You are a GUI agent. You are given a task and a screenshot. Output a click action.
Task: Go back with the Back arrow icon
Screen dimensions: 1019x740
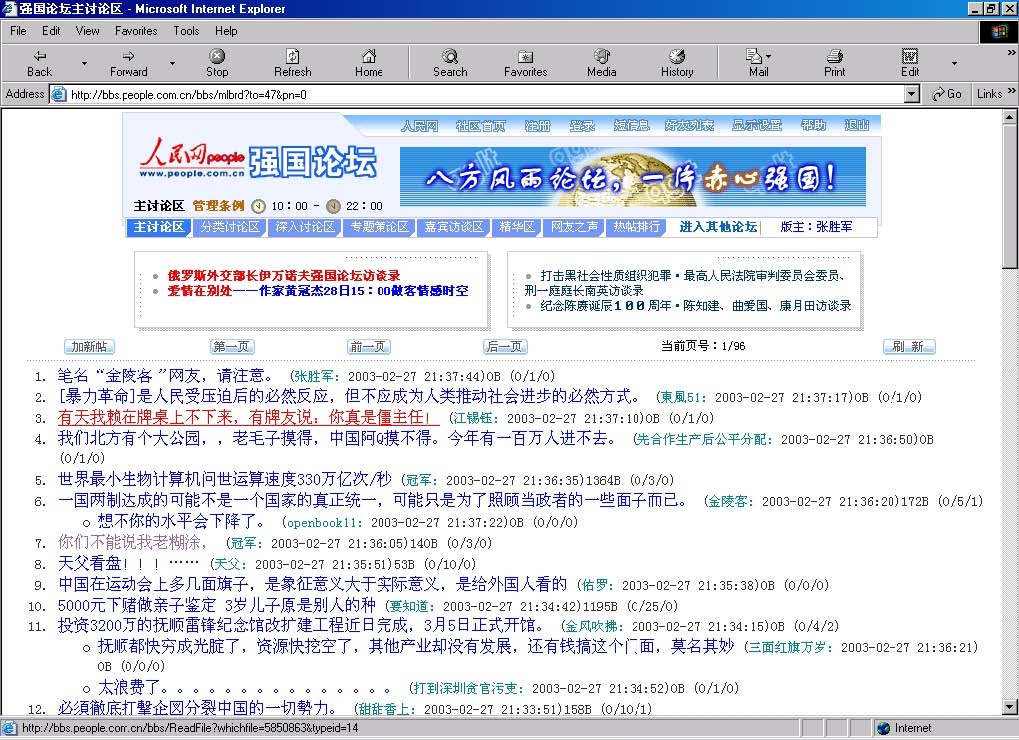[40, 56]
